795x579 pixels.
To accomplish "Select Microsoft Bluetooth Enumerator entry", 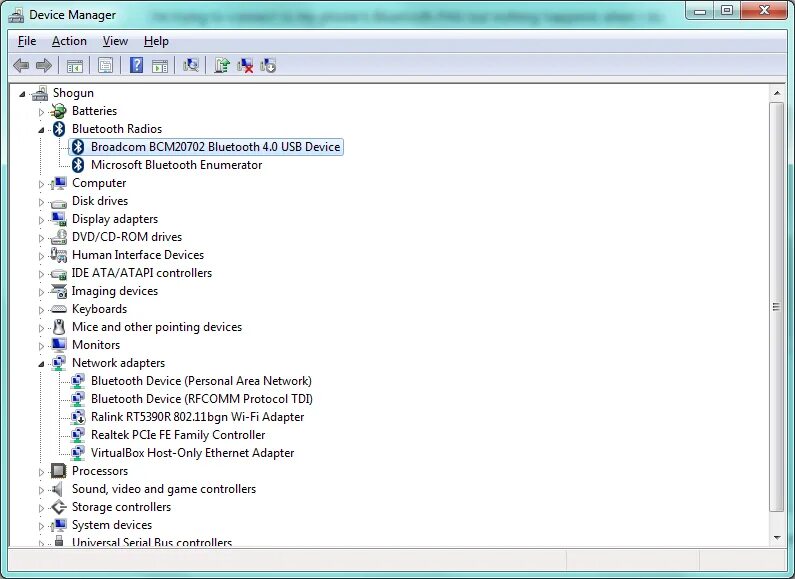I will [x=176, y=165].
